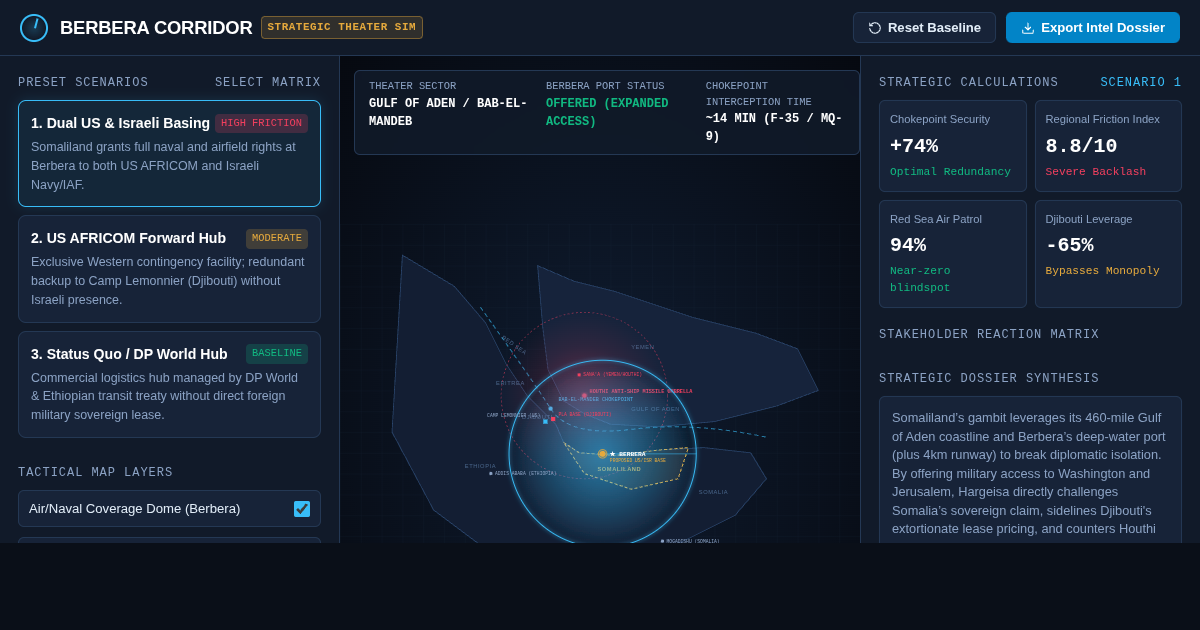Image resolution: width=1200 pixels, height=630 pixels.
Task: Click the SCENARIO 1 indicator
Action: pyautogui.click(x=1141, y=83)
